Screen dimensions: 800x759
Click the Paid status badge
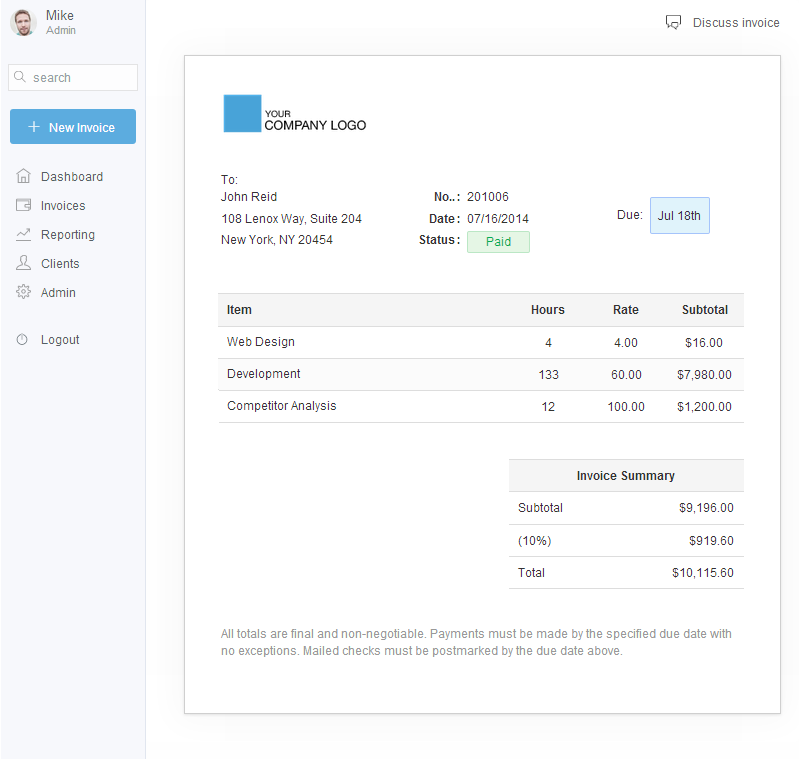(498, 242)
